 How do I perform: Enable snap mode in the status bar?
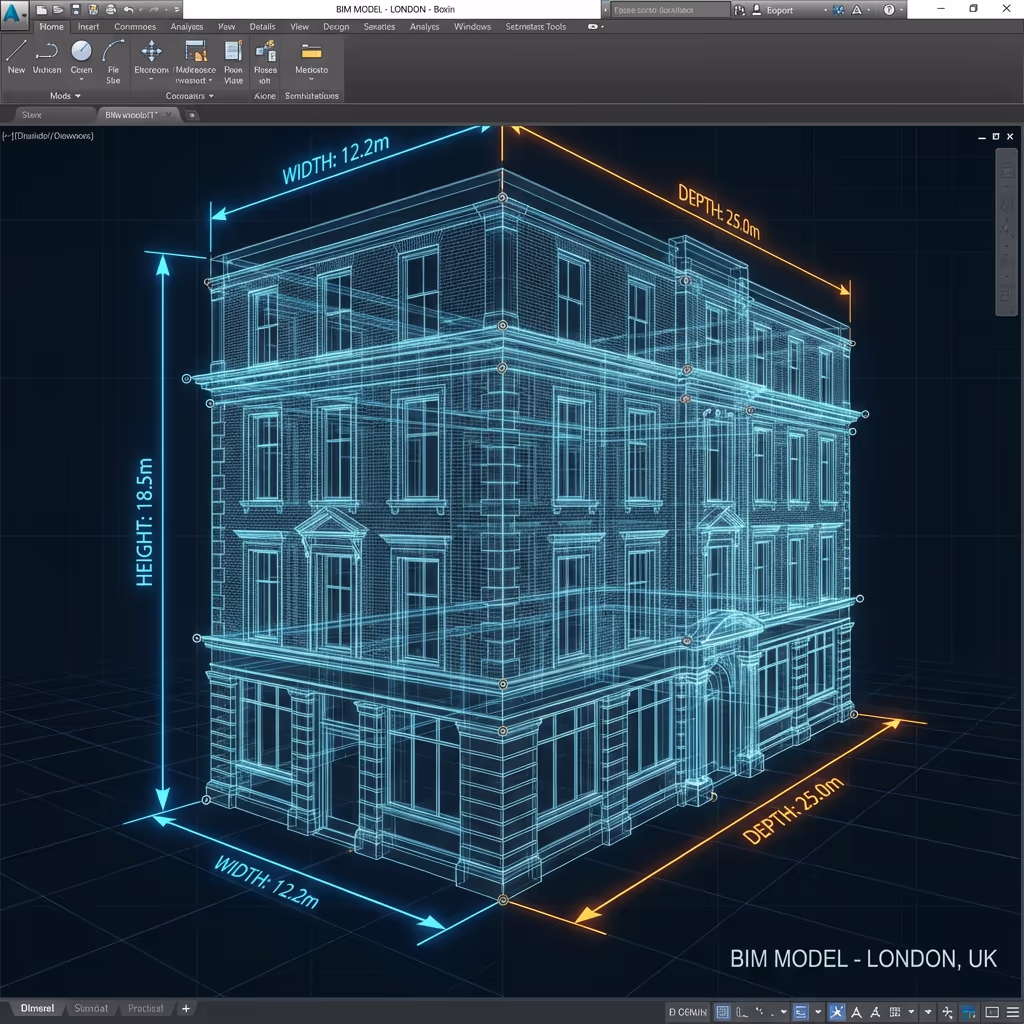744,1009
